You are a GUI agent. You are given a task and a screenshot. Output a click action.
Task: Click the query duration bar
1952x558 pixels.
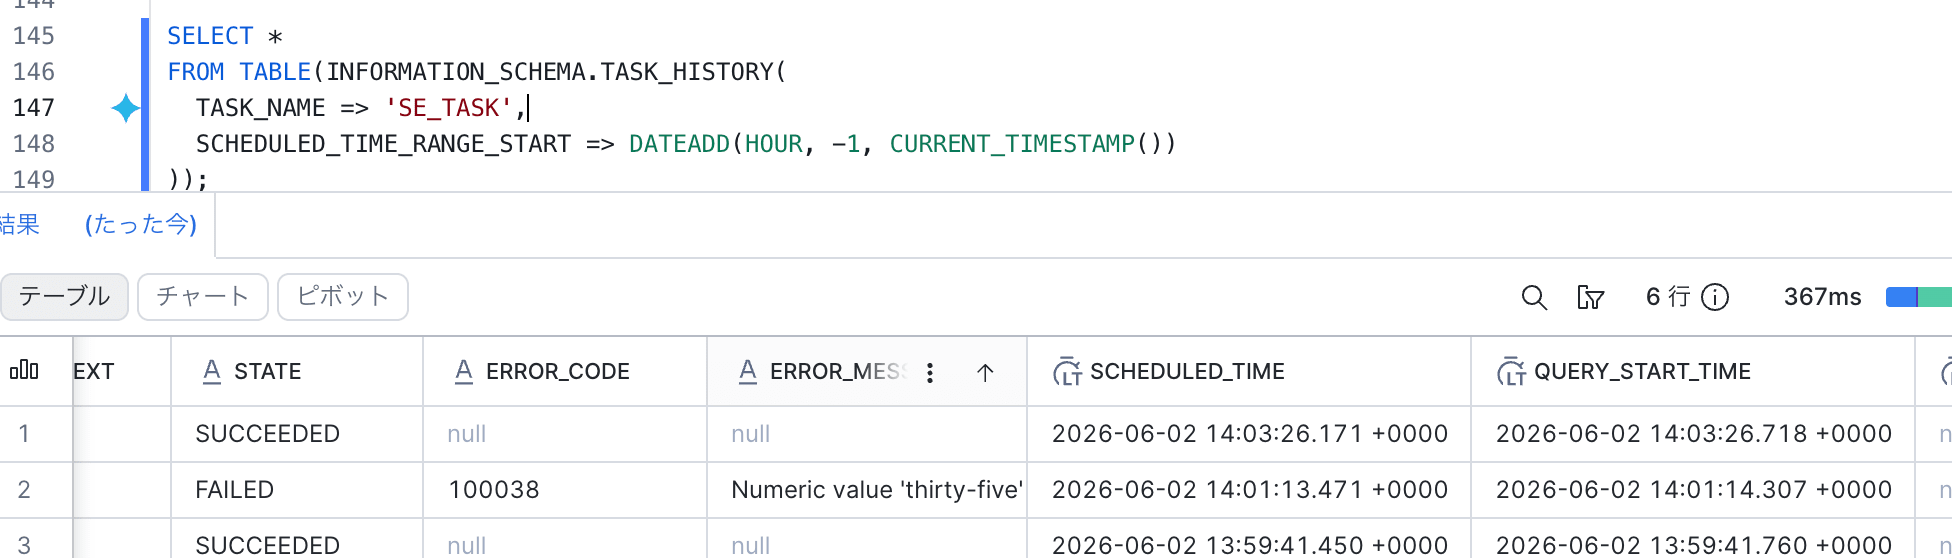tap(1918, 297)
